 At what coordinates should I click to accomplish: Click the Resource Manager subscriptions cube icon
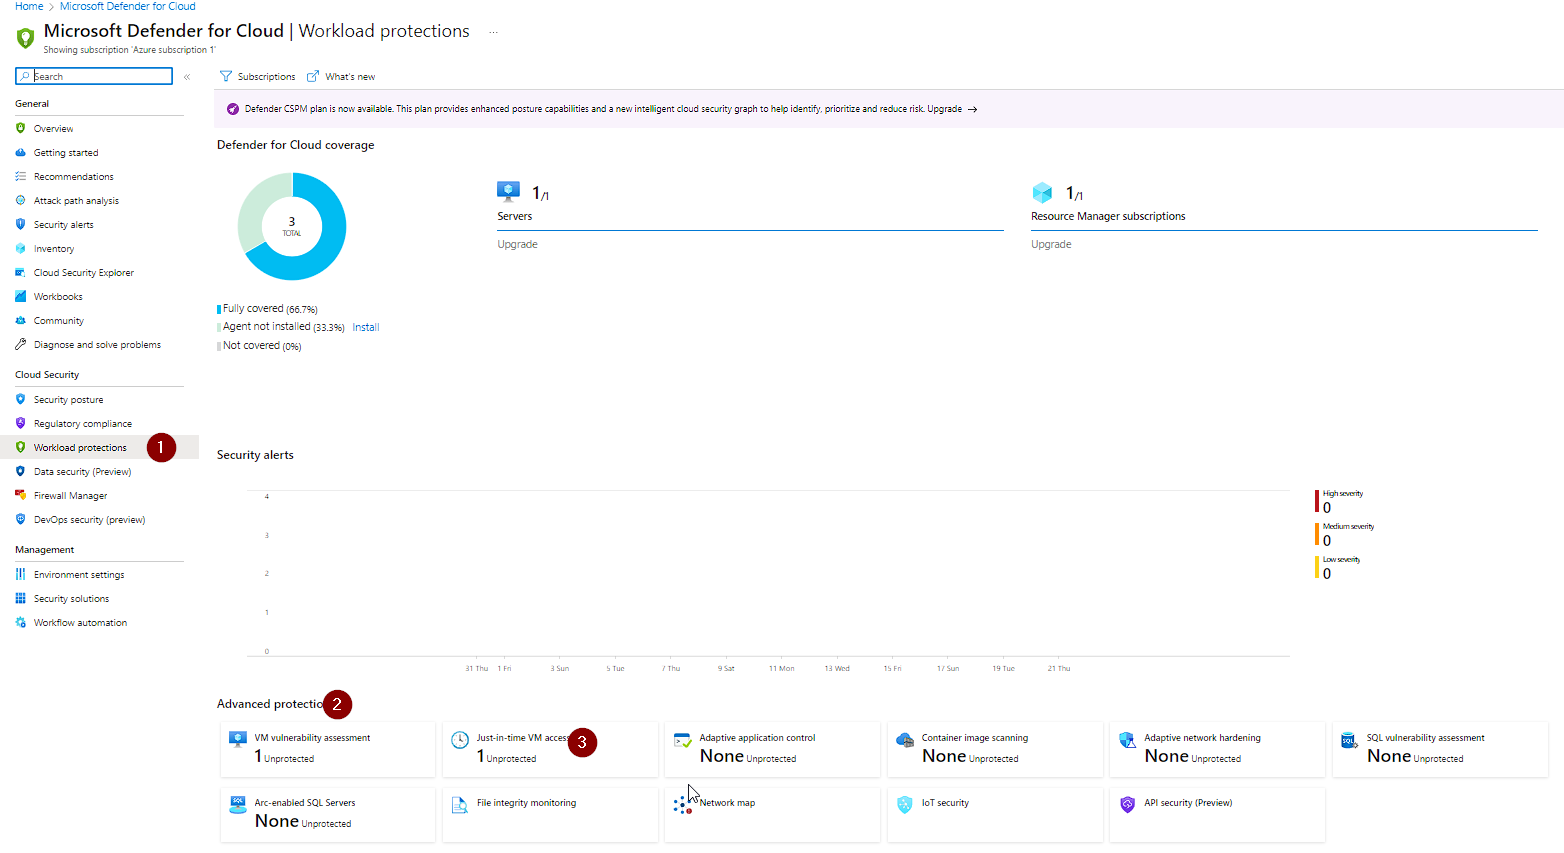(x=1042, y=192)
